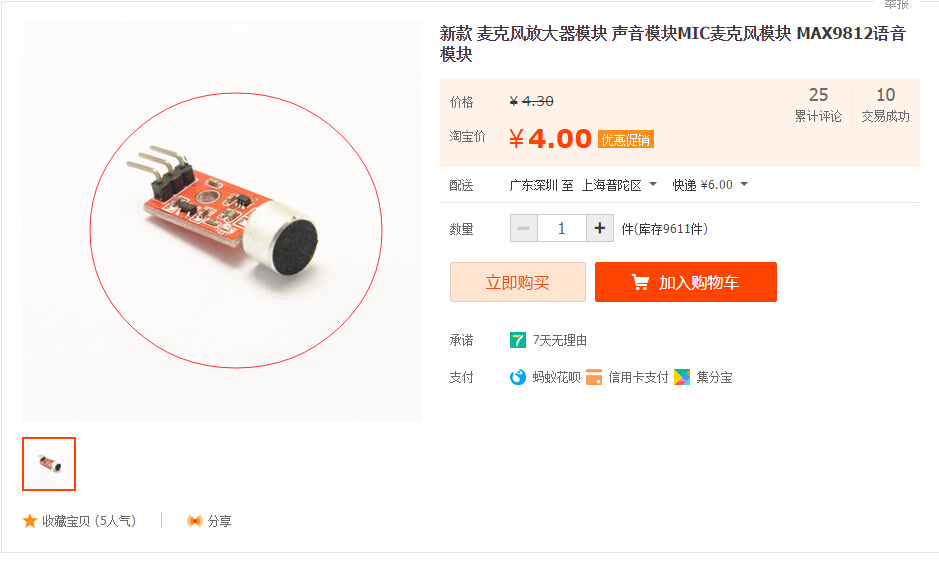939x564 pixels.
Task: Expand the 快递 ¥6.00 shipping dropdown
Action: [710, 185]
